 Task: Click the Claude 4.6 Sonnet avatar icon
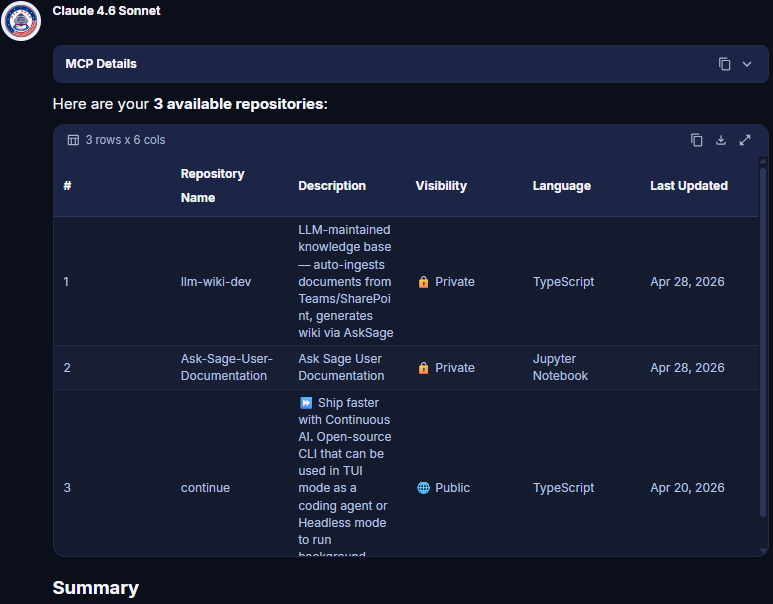point(21,21)
